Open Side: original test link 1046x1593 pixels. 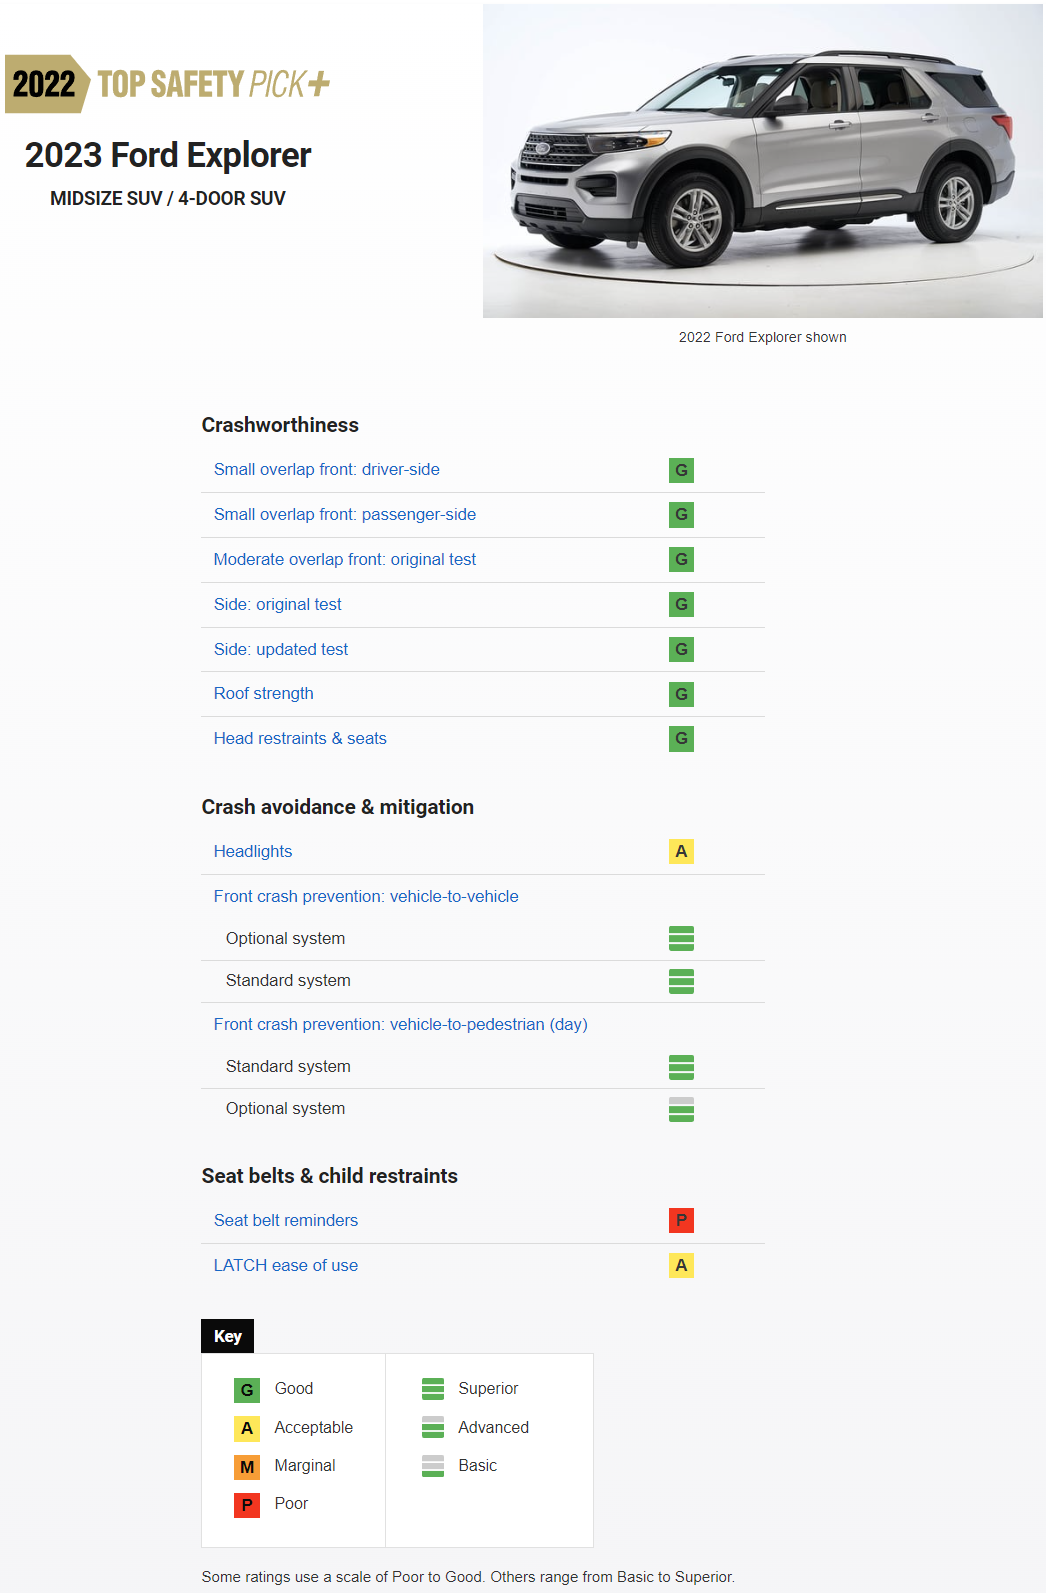tap(278, 605)
